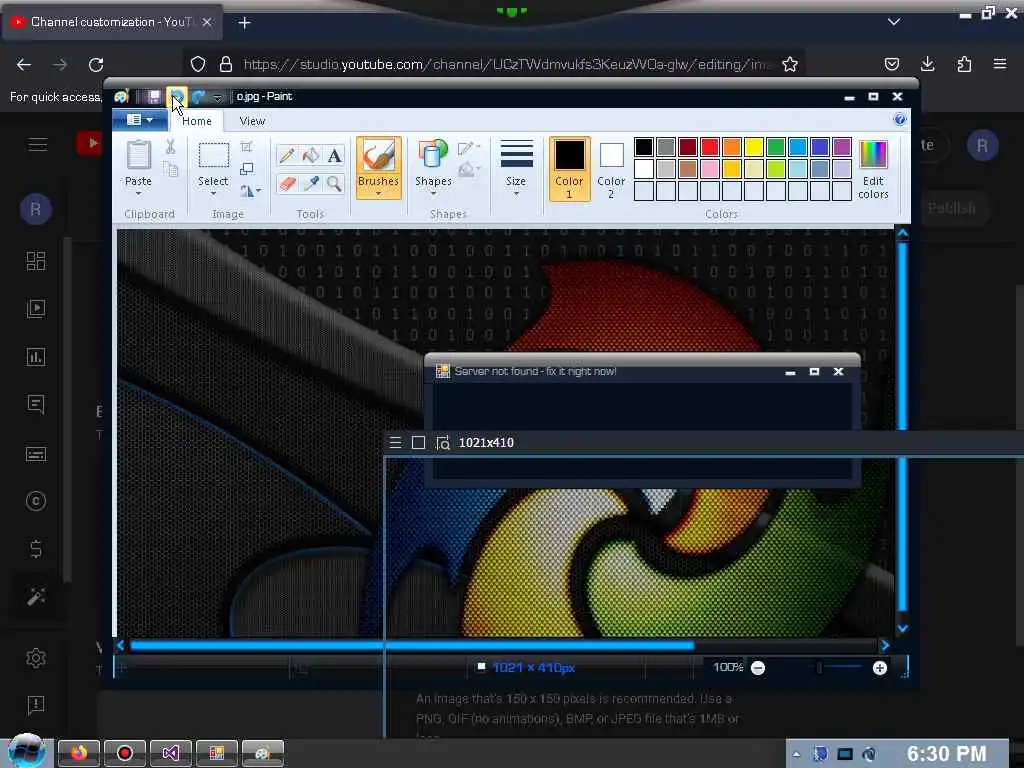Click the Crop icon in Image group
Viewport: 1024px width, 768px height.
[x=247, y=146]
